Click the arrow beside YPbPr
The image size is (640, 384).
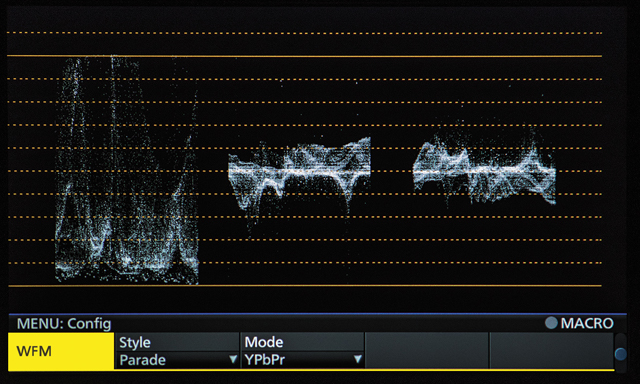pyautogui.click(x=358, y=360)
